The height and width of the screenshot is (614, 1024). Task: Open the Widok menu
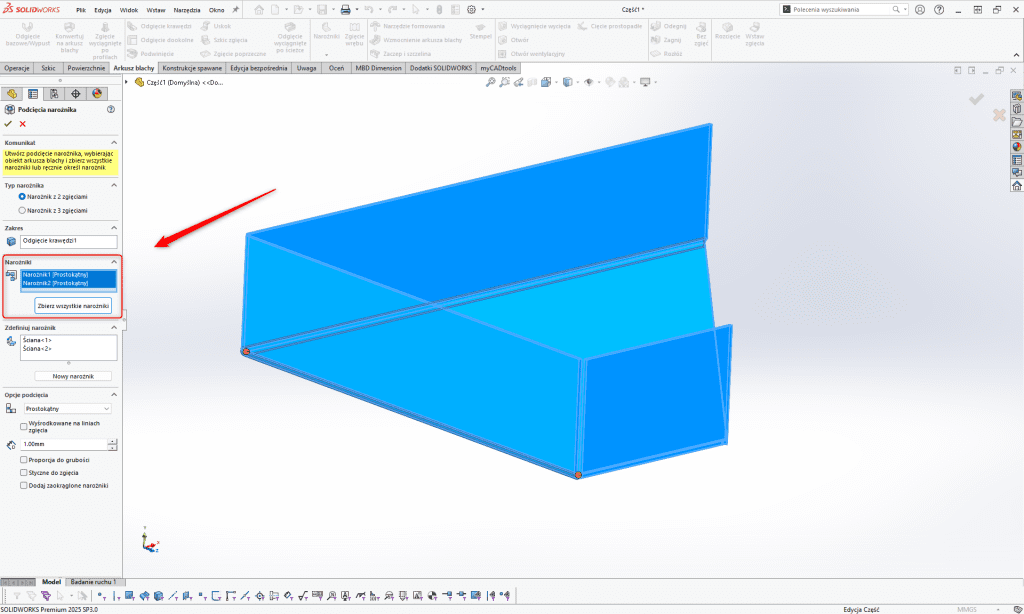point(129,10)
